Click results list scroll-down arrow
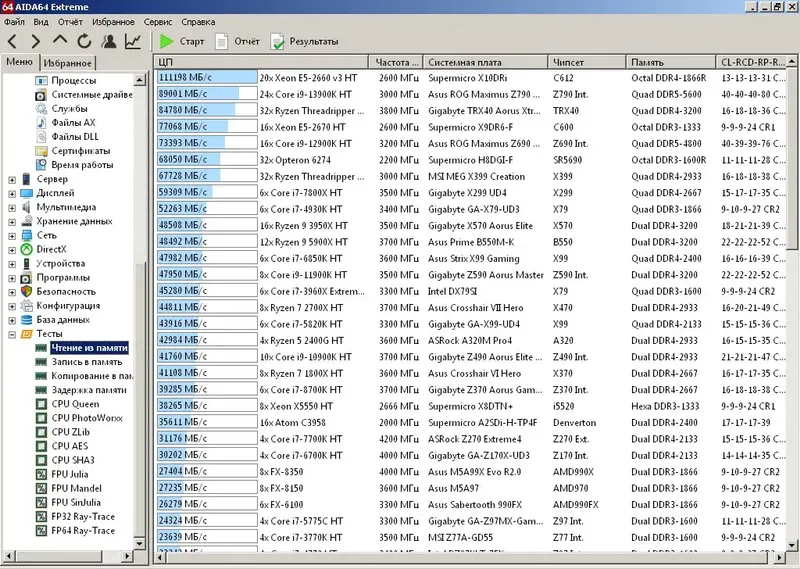Viewport: 800px width, 569px height. pyautogui.click(x=792, y=545)
